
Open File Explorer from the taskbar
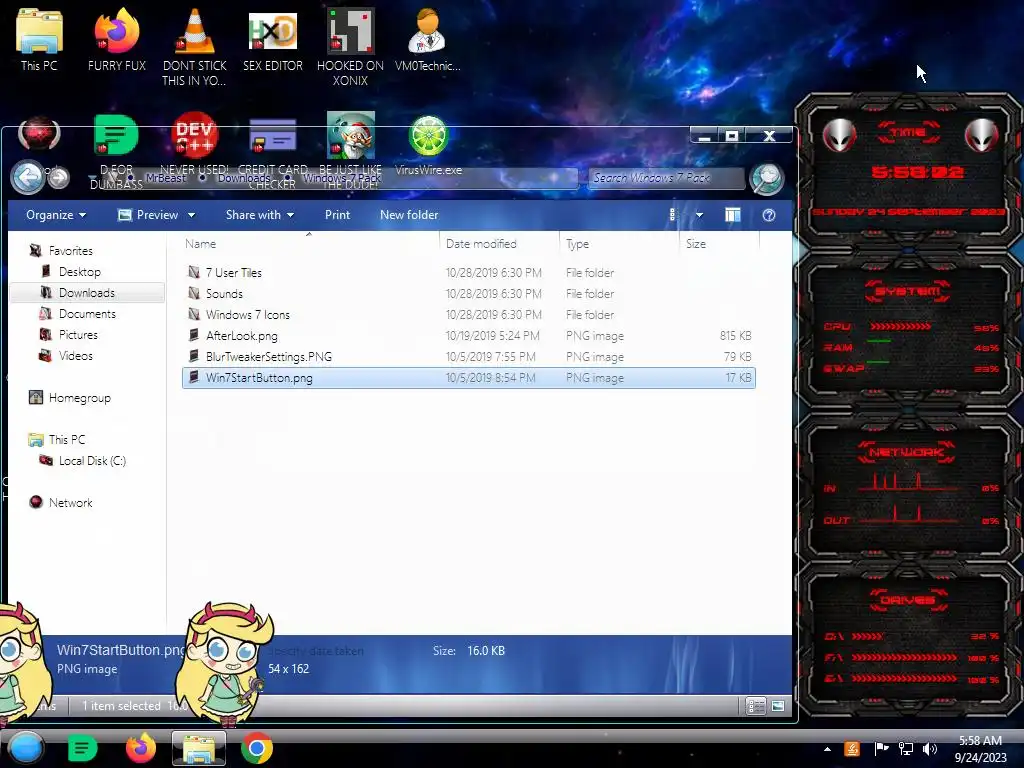coord(199,748)
